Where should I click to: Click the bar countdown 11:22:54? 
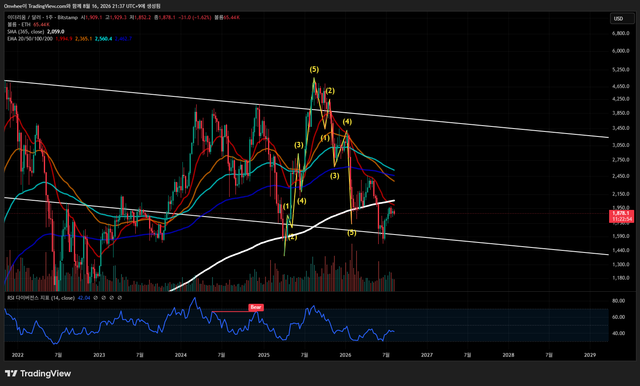[622, 219]
